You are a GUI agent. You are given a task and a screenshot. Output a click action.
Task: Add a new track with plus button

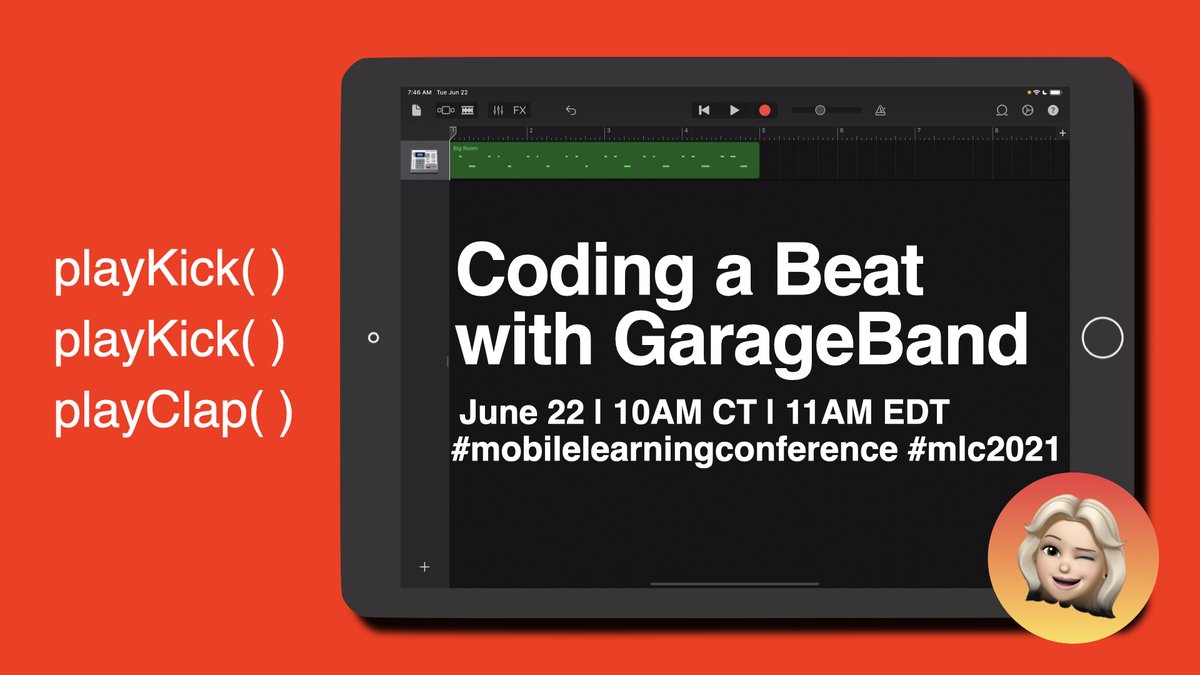click(424, 567)
